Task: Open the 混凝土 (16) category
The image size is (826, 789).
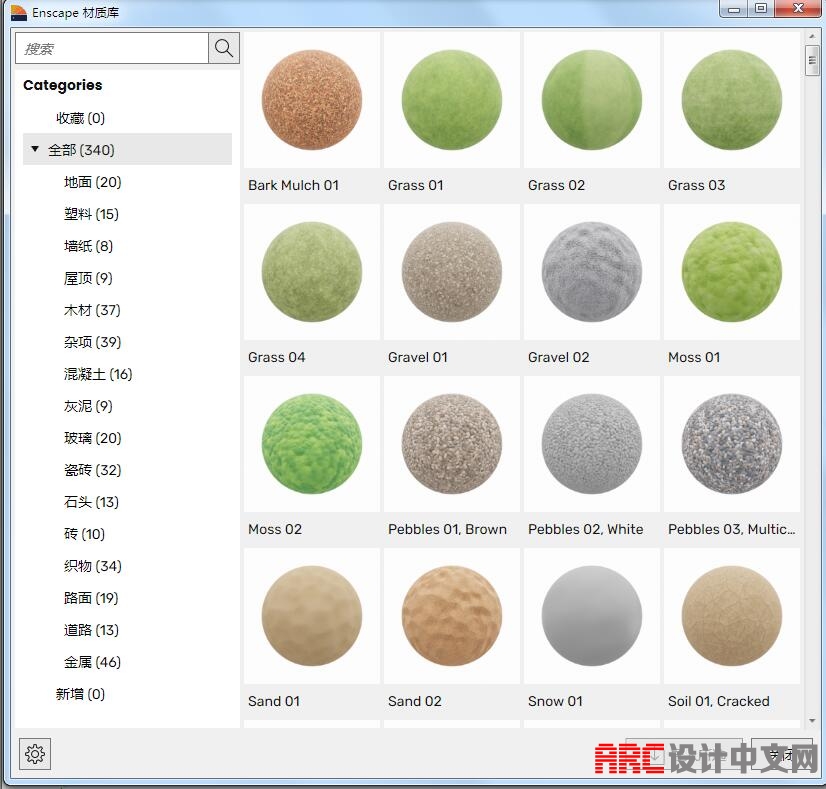Action: 98,374
